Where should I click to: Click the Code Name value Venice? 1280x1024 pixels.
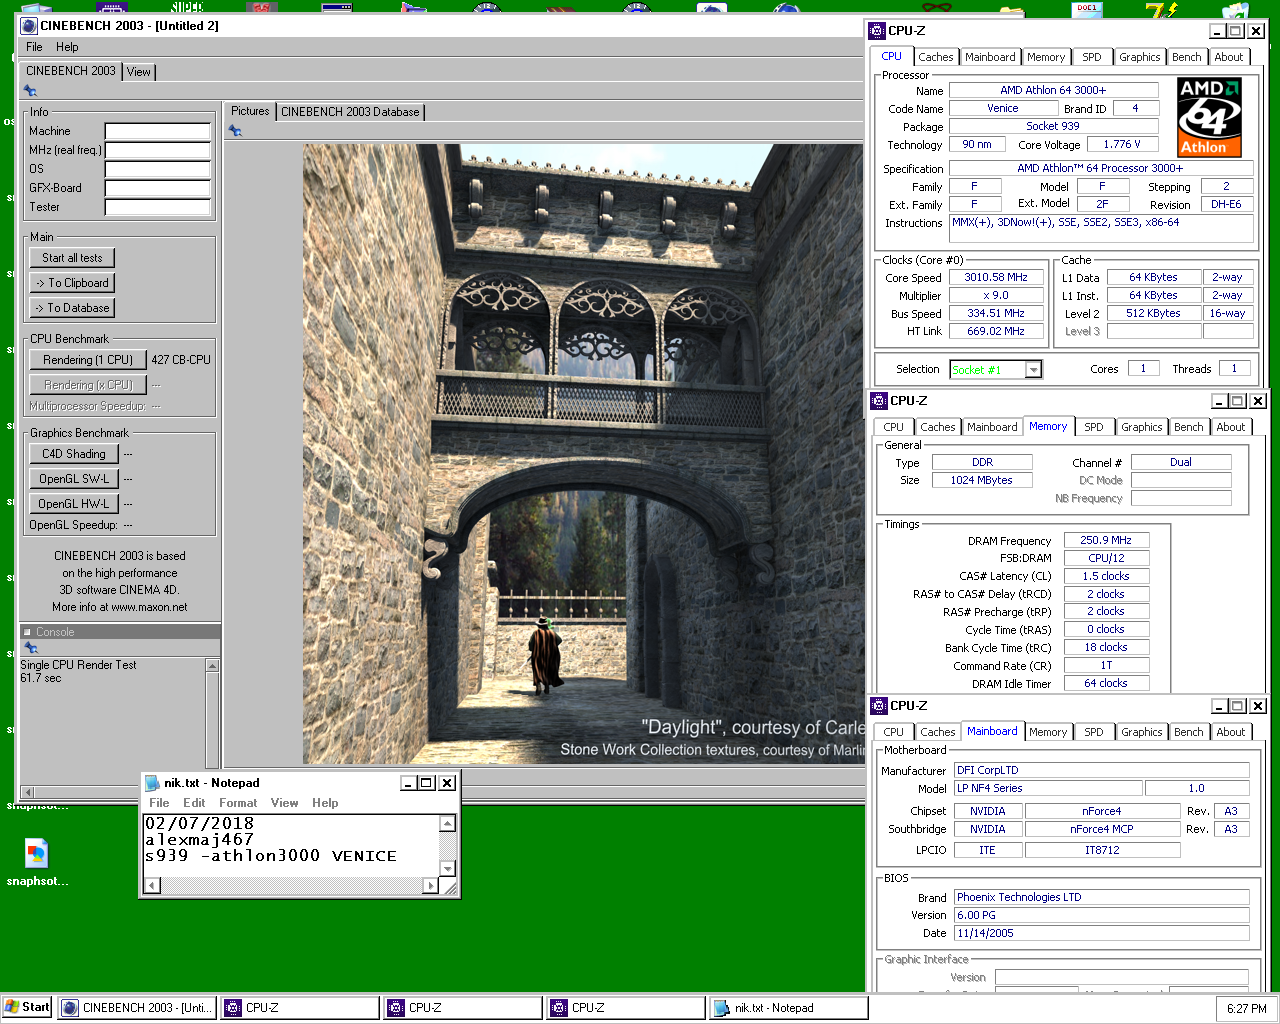(x=1003, y=108)
